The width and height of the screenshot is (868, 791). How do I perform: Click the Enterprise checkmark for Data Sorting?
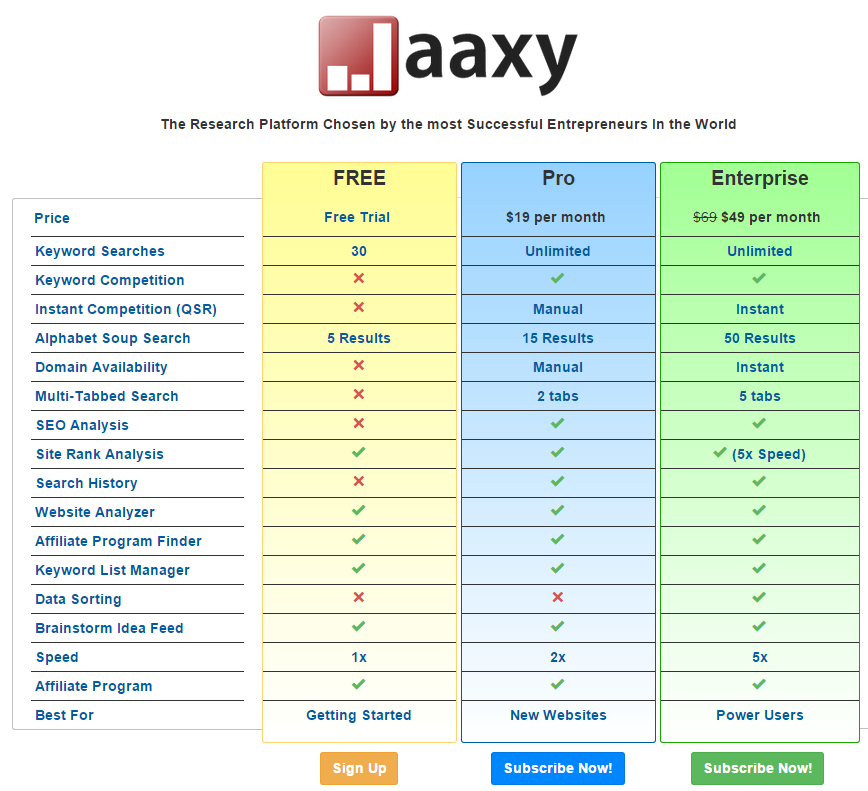coord(759,597)
